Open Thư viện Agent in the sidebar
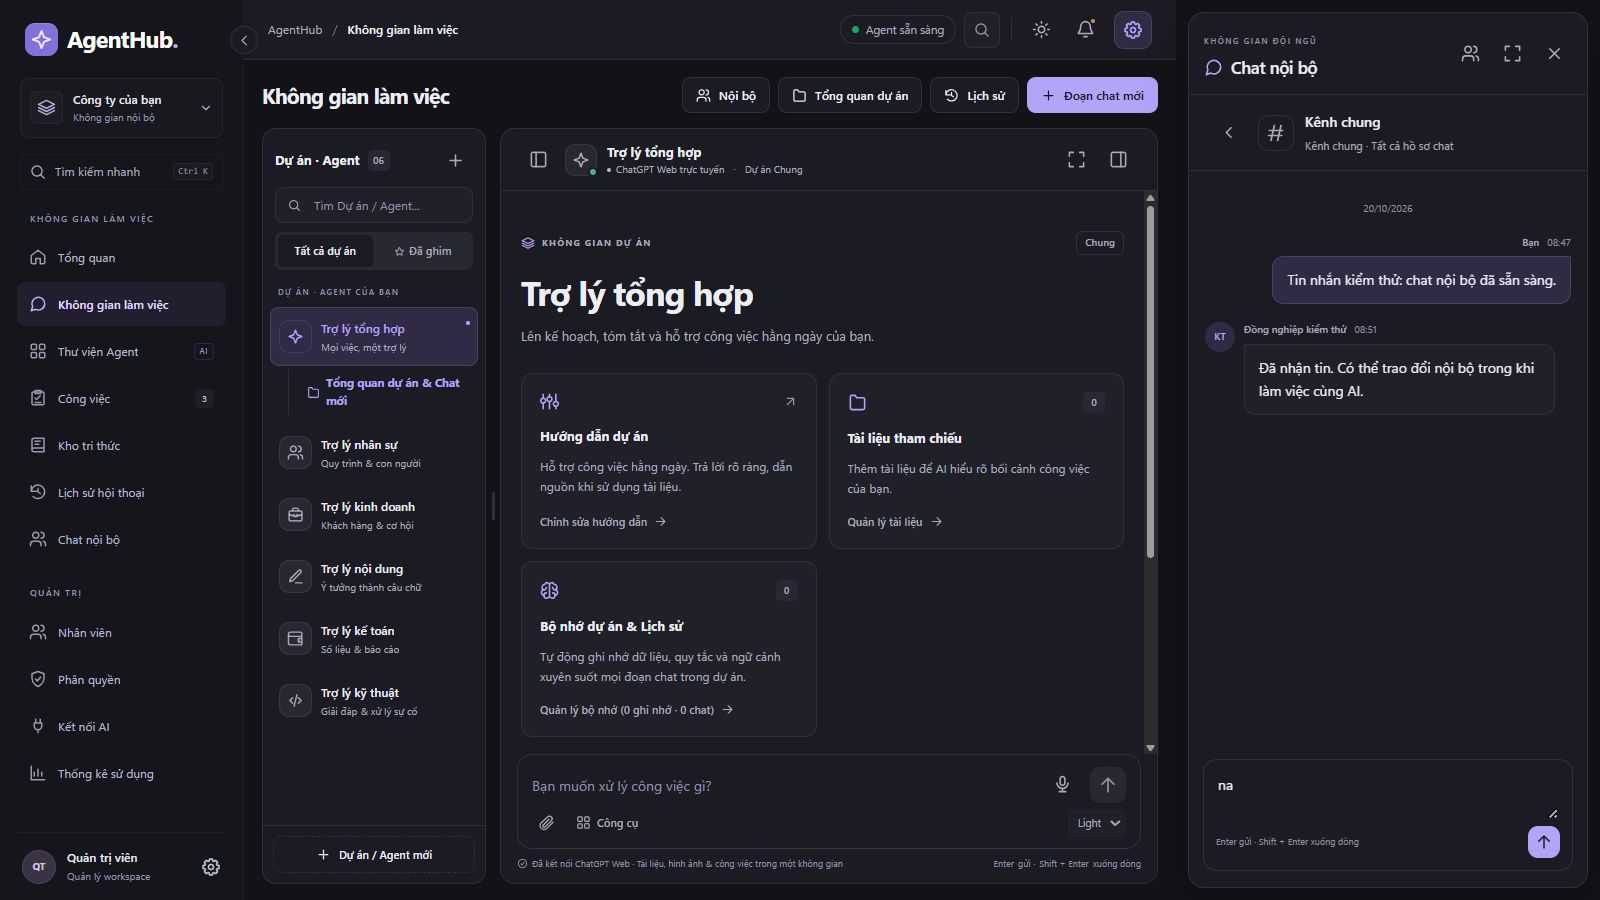1600x900 pixels. click(121, 352)
